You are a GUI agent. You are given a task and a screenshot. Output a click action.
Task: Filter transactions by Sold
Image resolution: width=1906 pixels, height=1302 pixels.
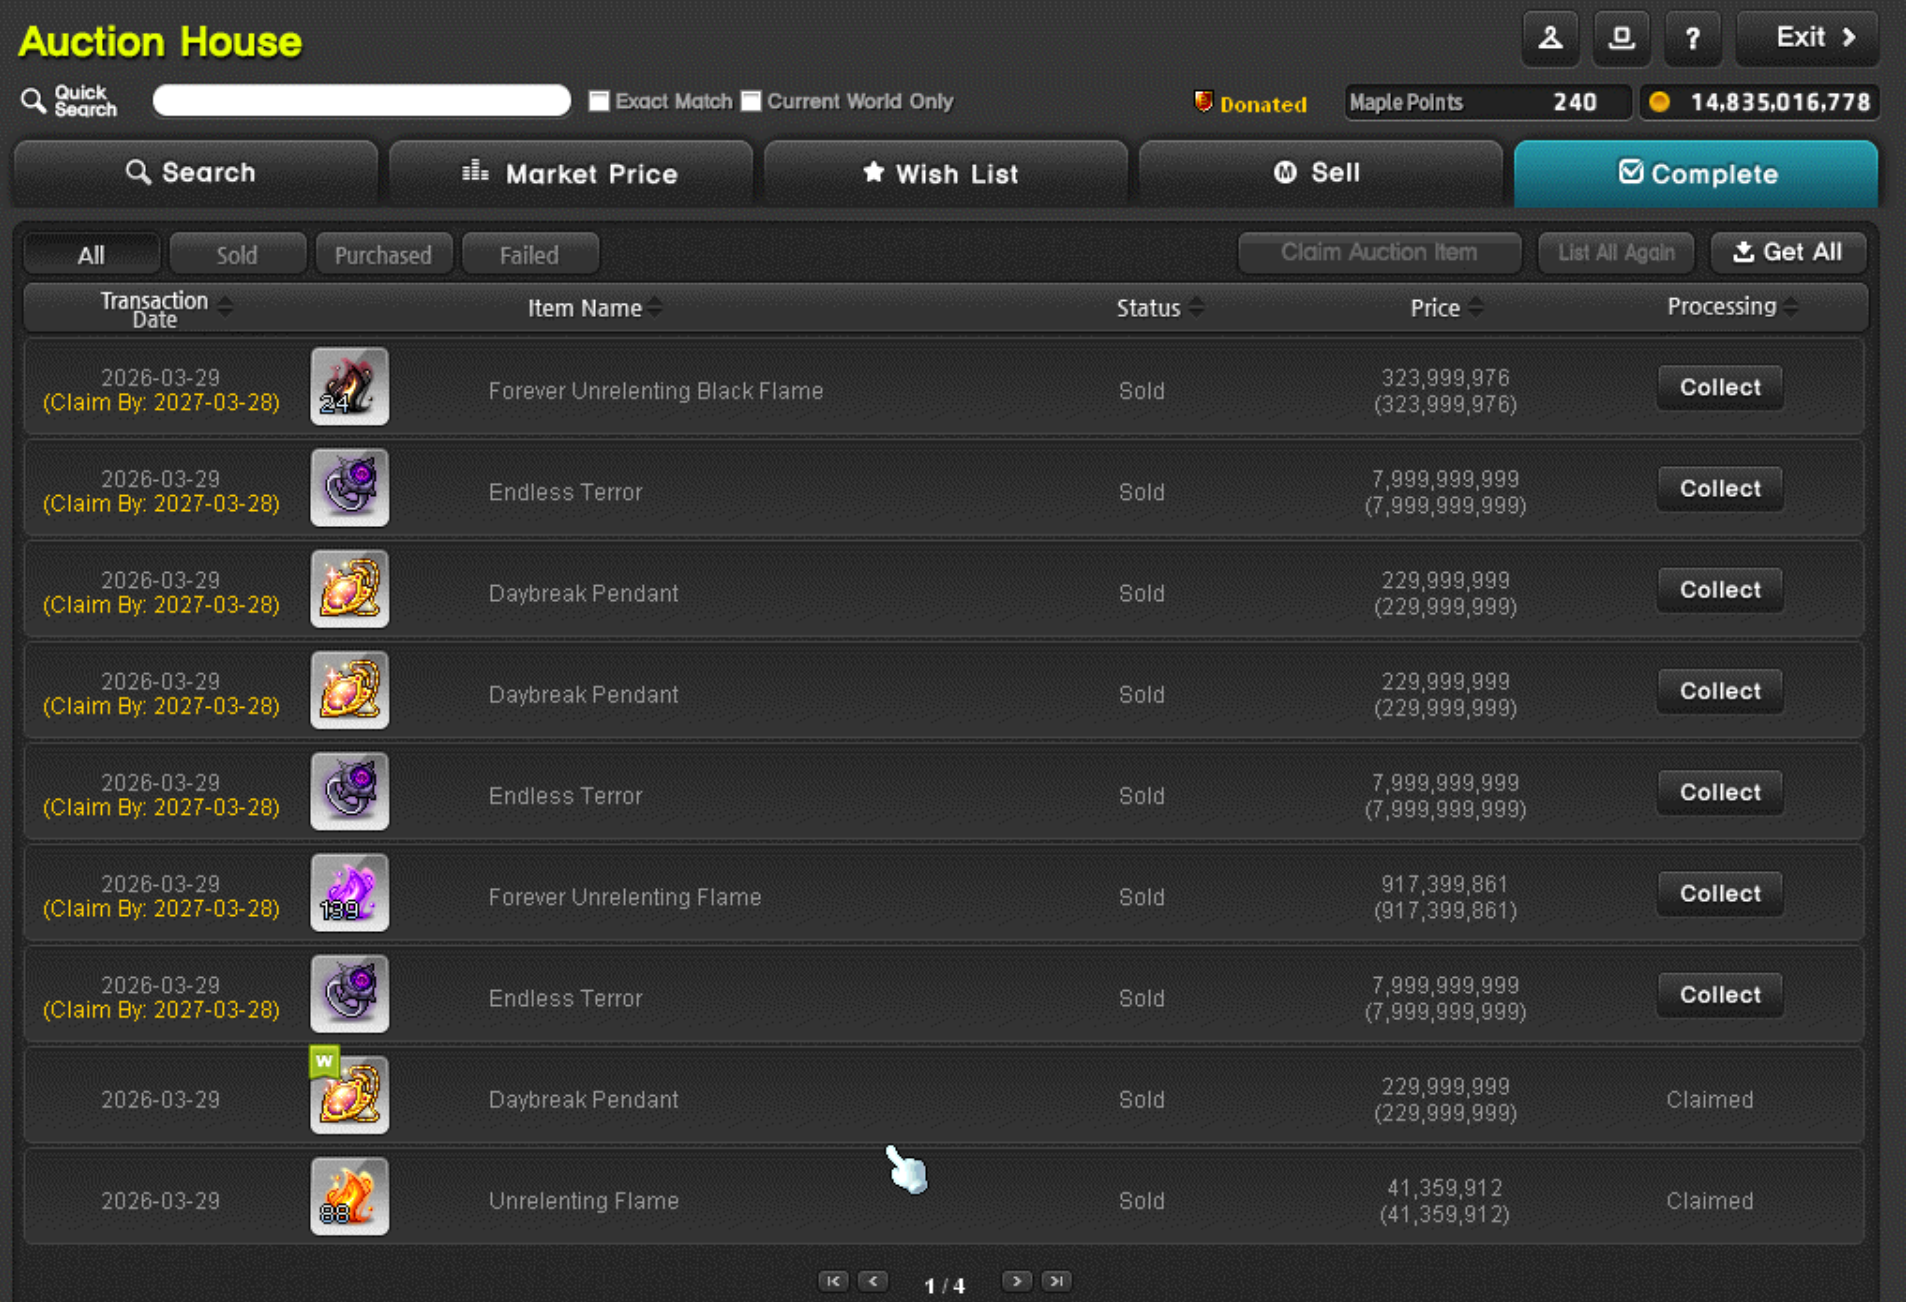tap(237, 254)
